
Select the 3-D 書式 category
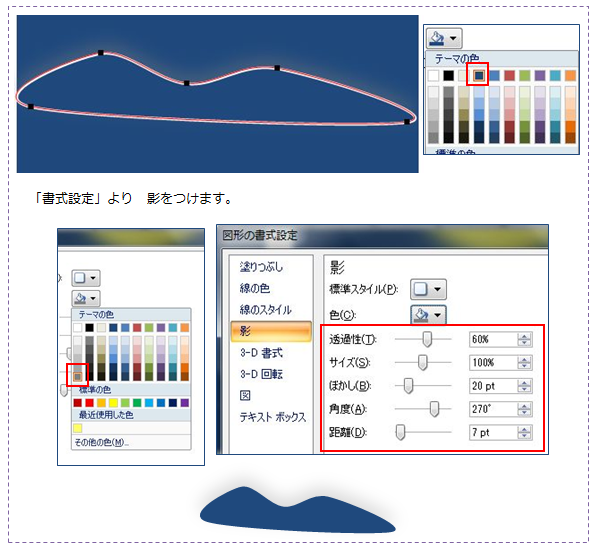261,353
